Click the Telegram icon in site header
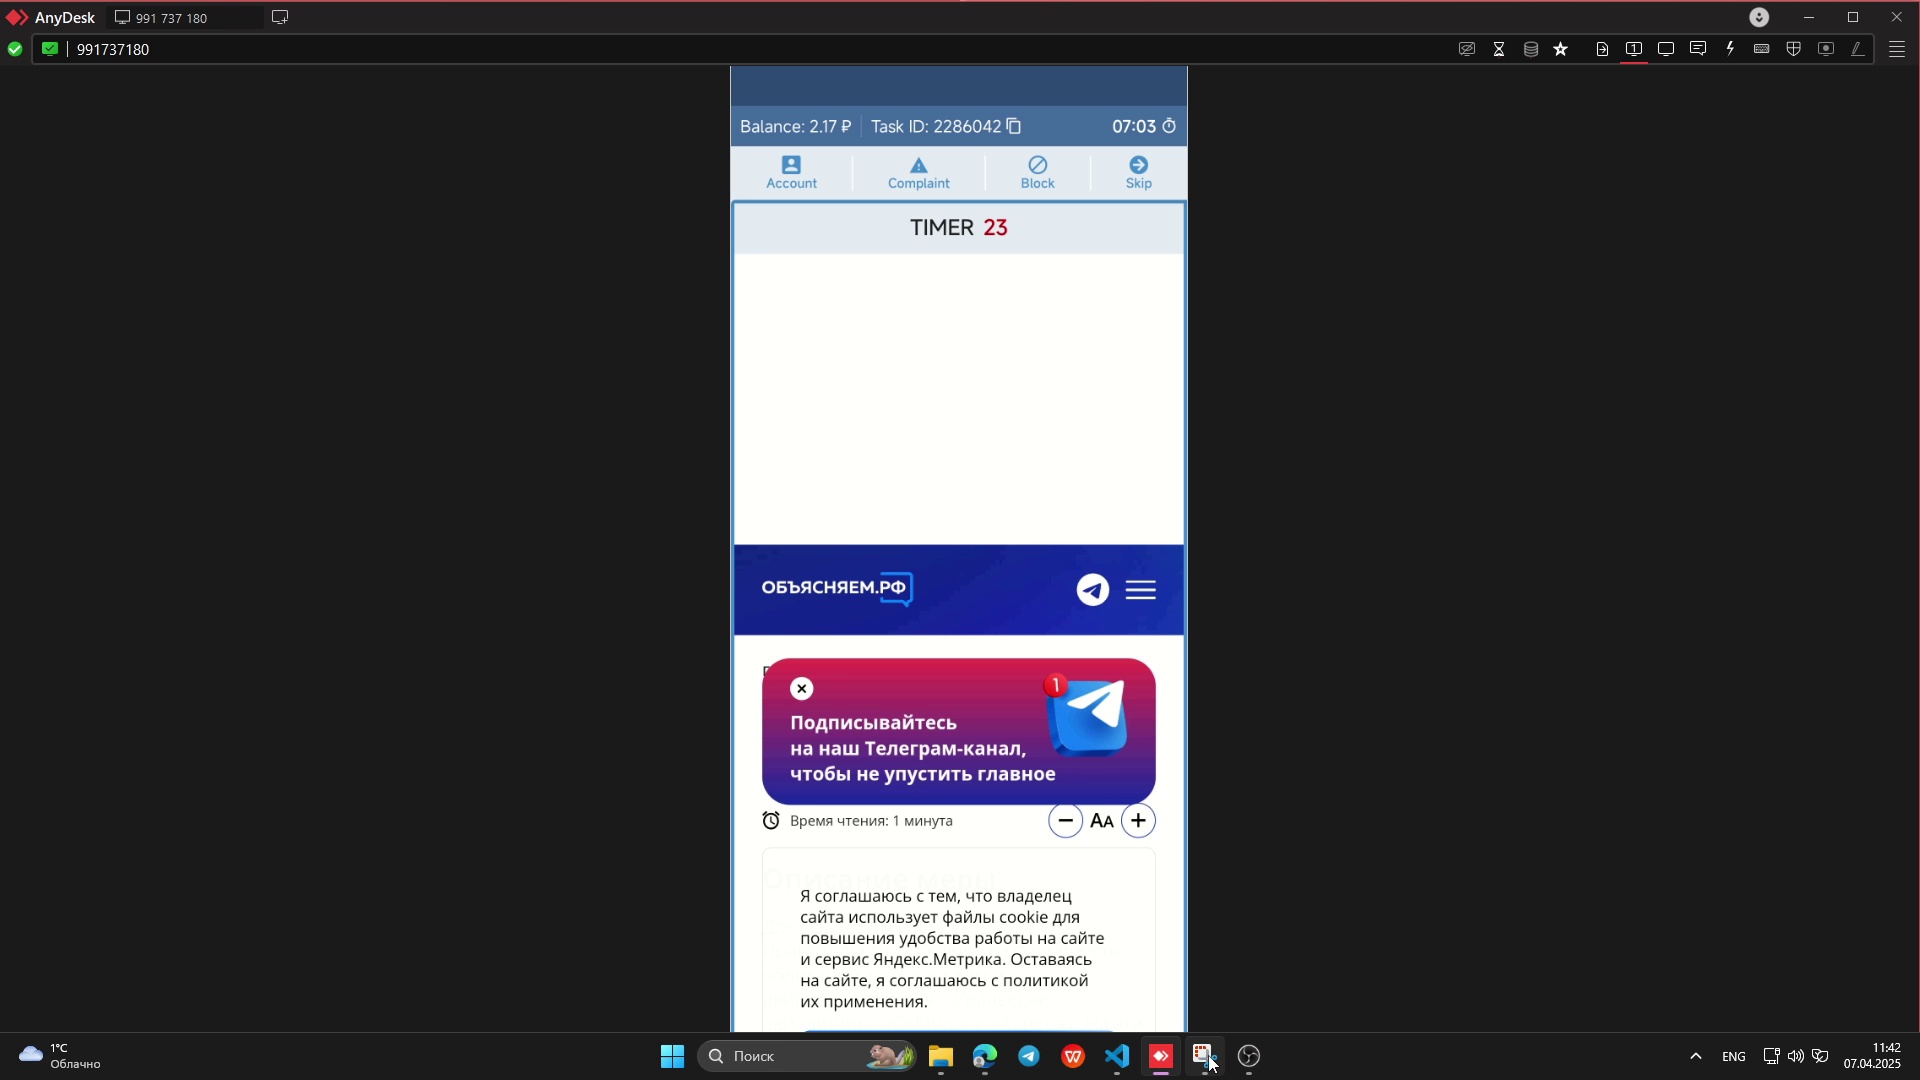The height and width of the screenshot is (1080, 1920). coord(1092,590)
